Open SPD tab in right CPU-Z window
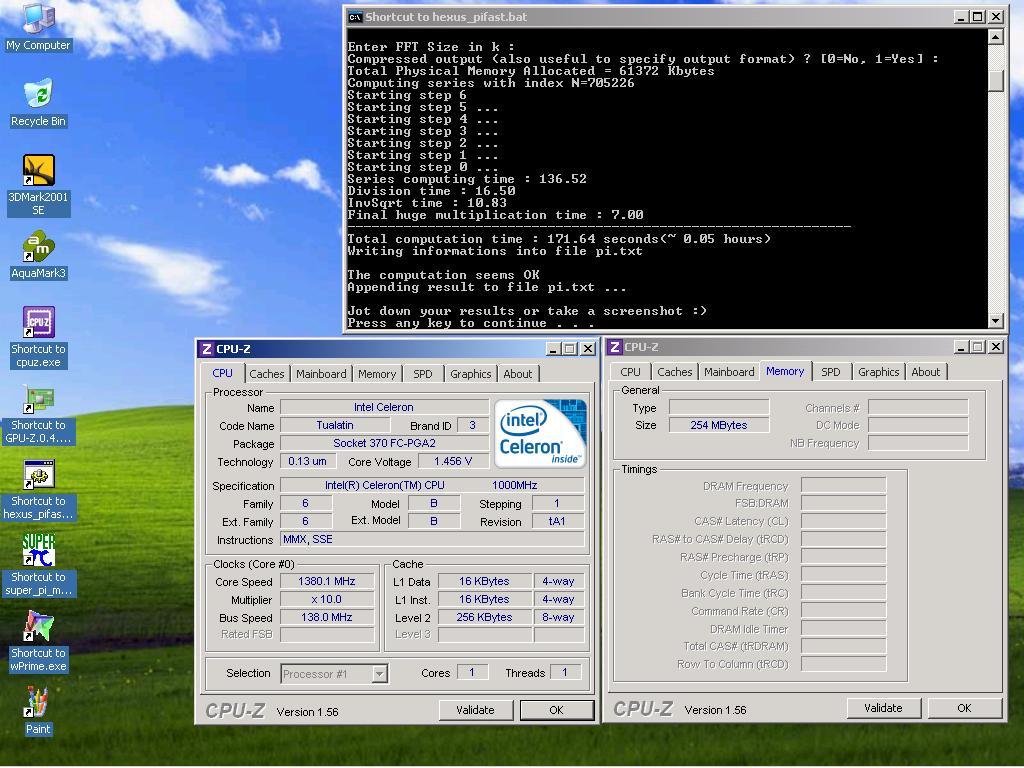1024x768 pixels. [x=831, y=372]
